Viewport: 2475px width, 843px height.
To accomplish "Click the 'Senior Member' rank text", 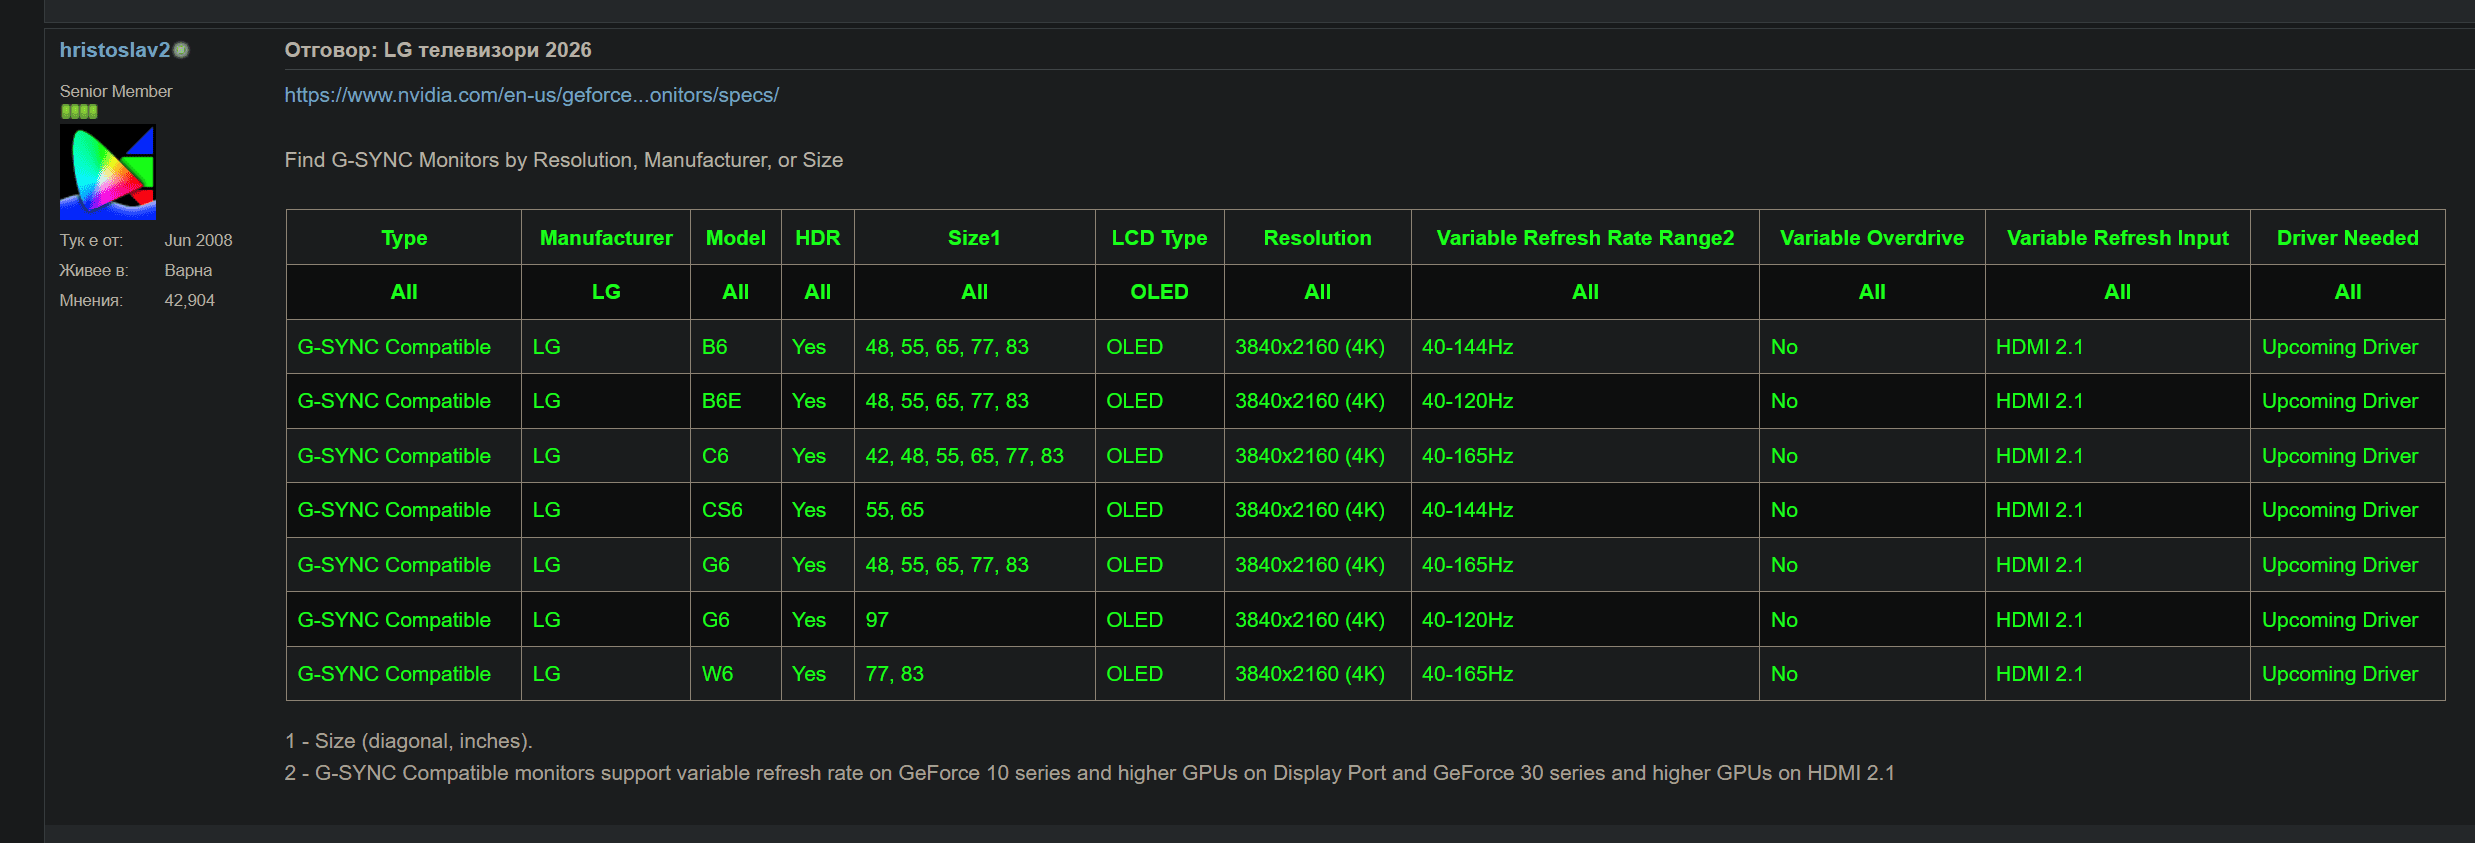I will tap(116, 91).
